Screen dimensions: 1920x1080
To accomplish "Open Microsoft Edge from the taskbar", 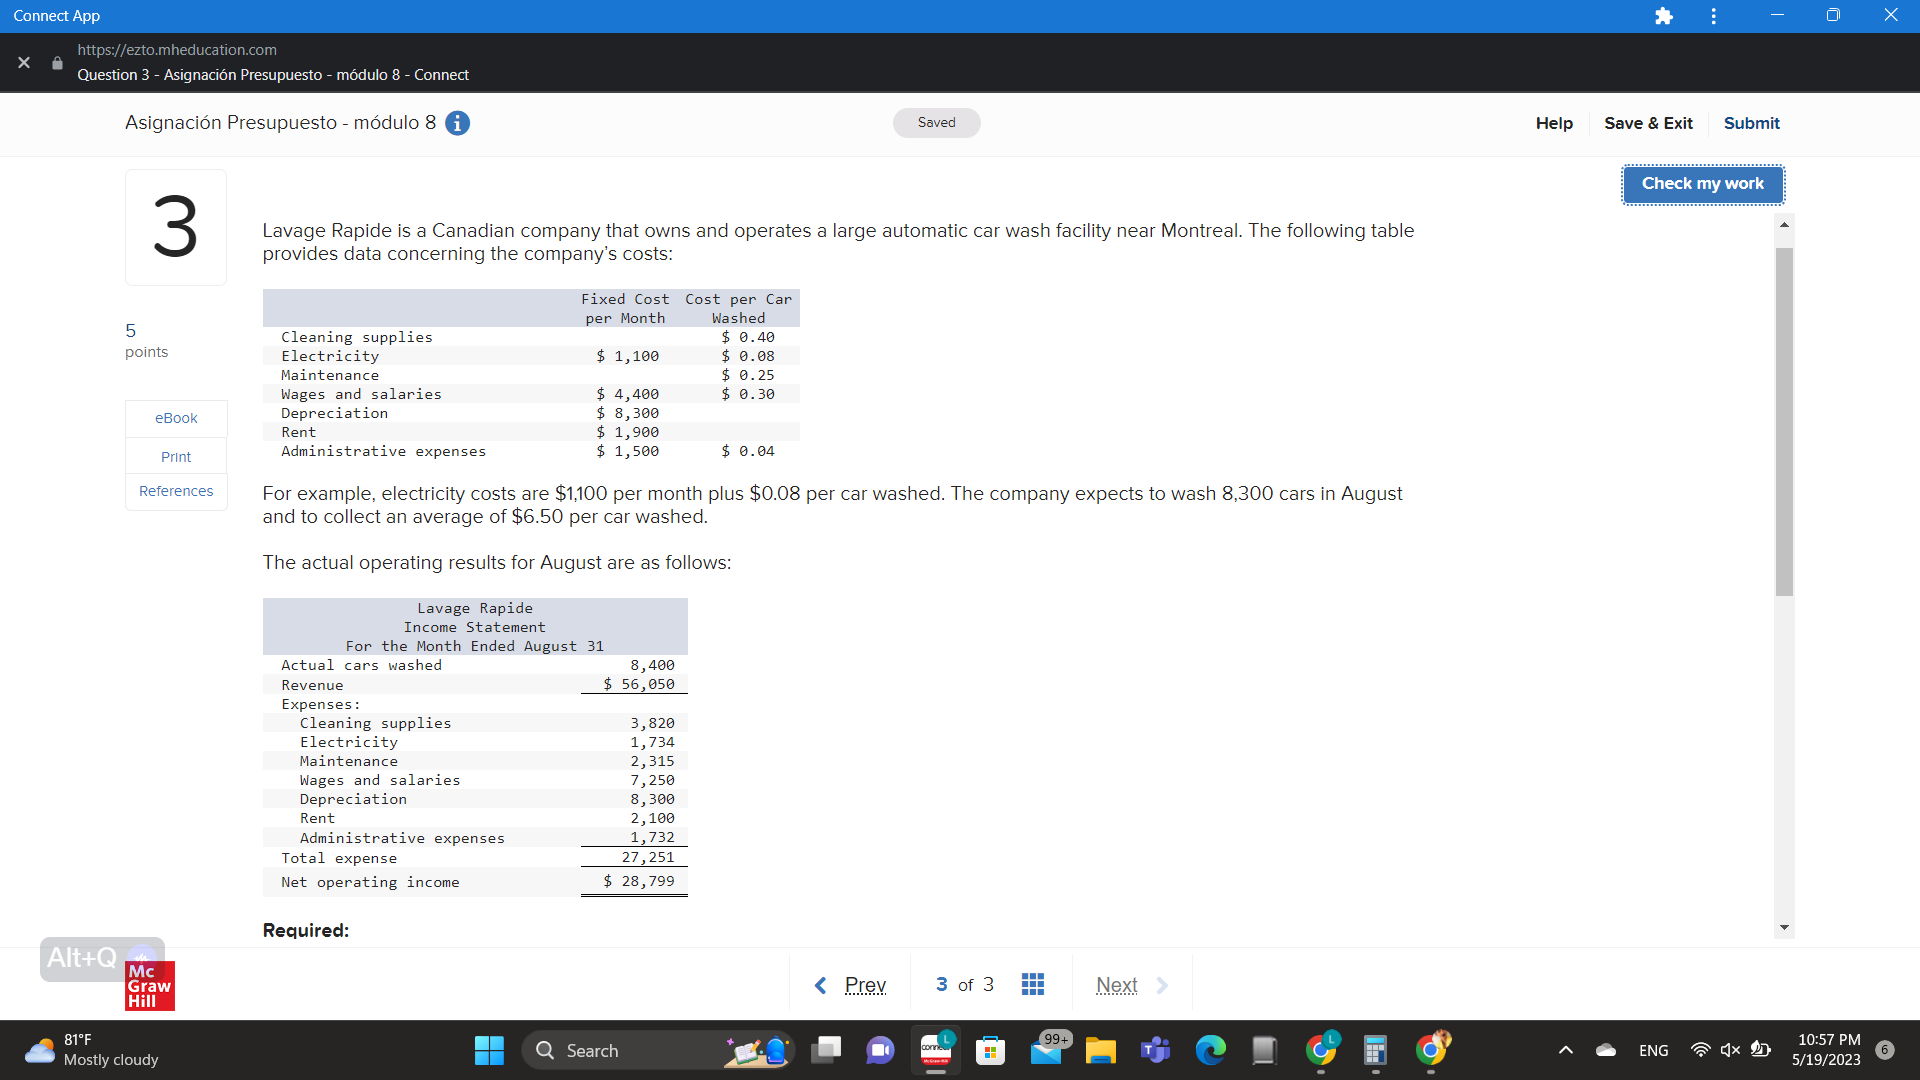I will click(1210, 1050).
